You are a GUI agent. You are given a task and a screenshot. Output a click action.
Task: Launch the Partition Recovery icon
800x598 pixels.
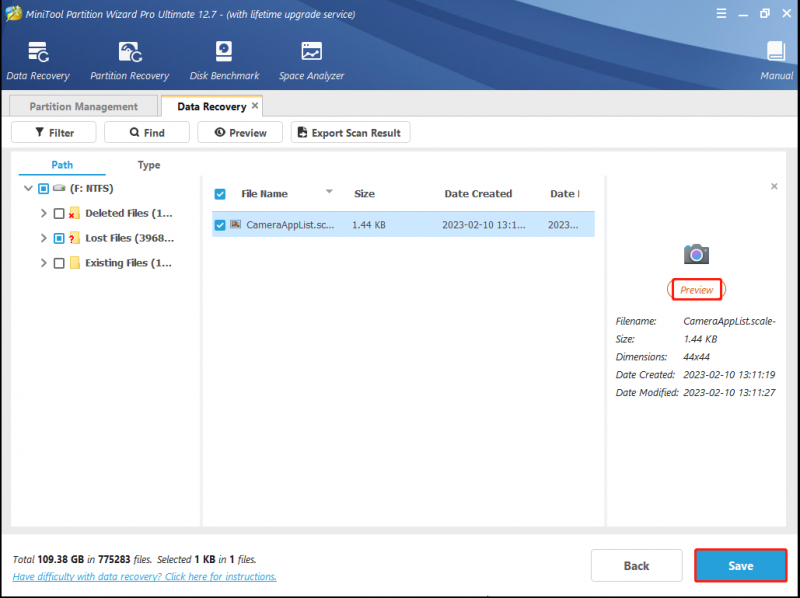coord(130,53)
